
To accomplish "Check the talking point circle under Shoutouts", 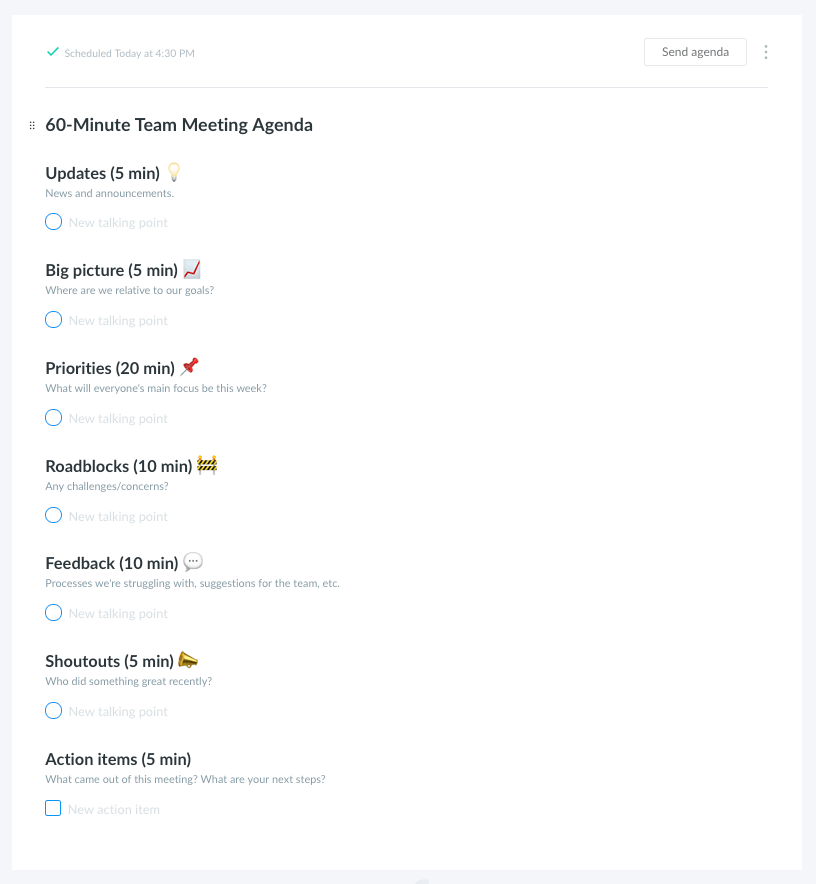I will (x=54, y=710).
